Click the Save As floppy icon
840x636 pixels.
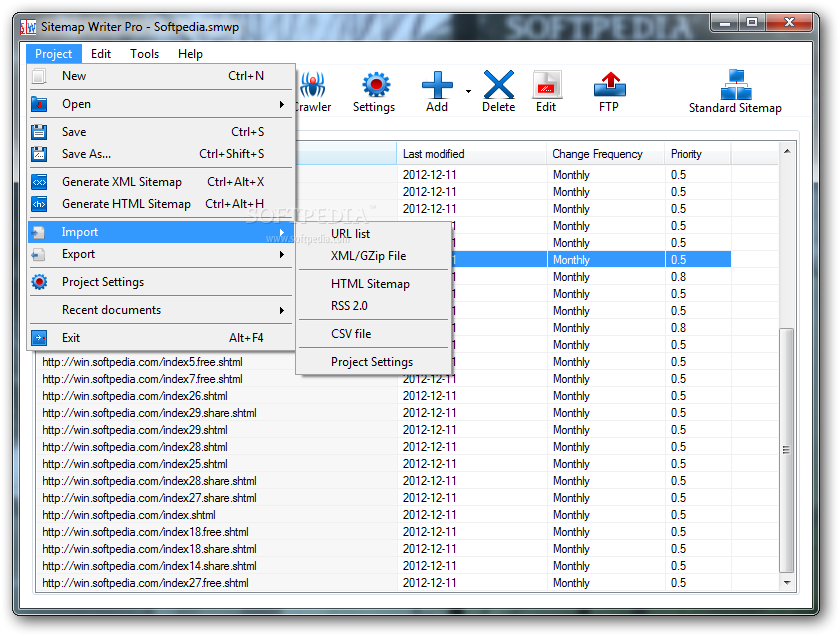39,154
